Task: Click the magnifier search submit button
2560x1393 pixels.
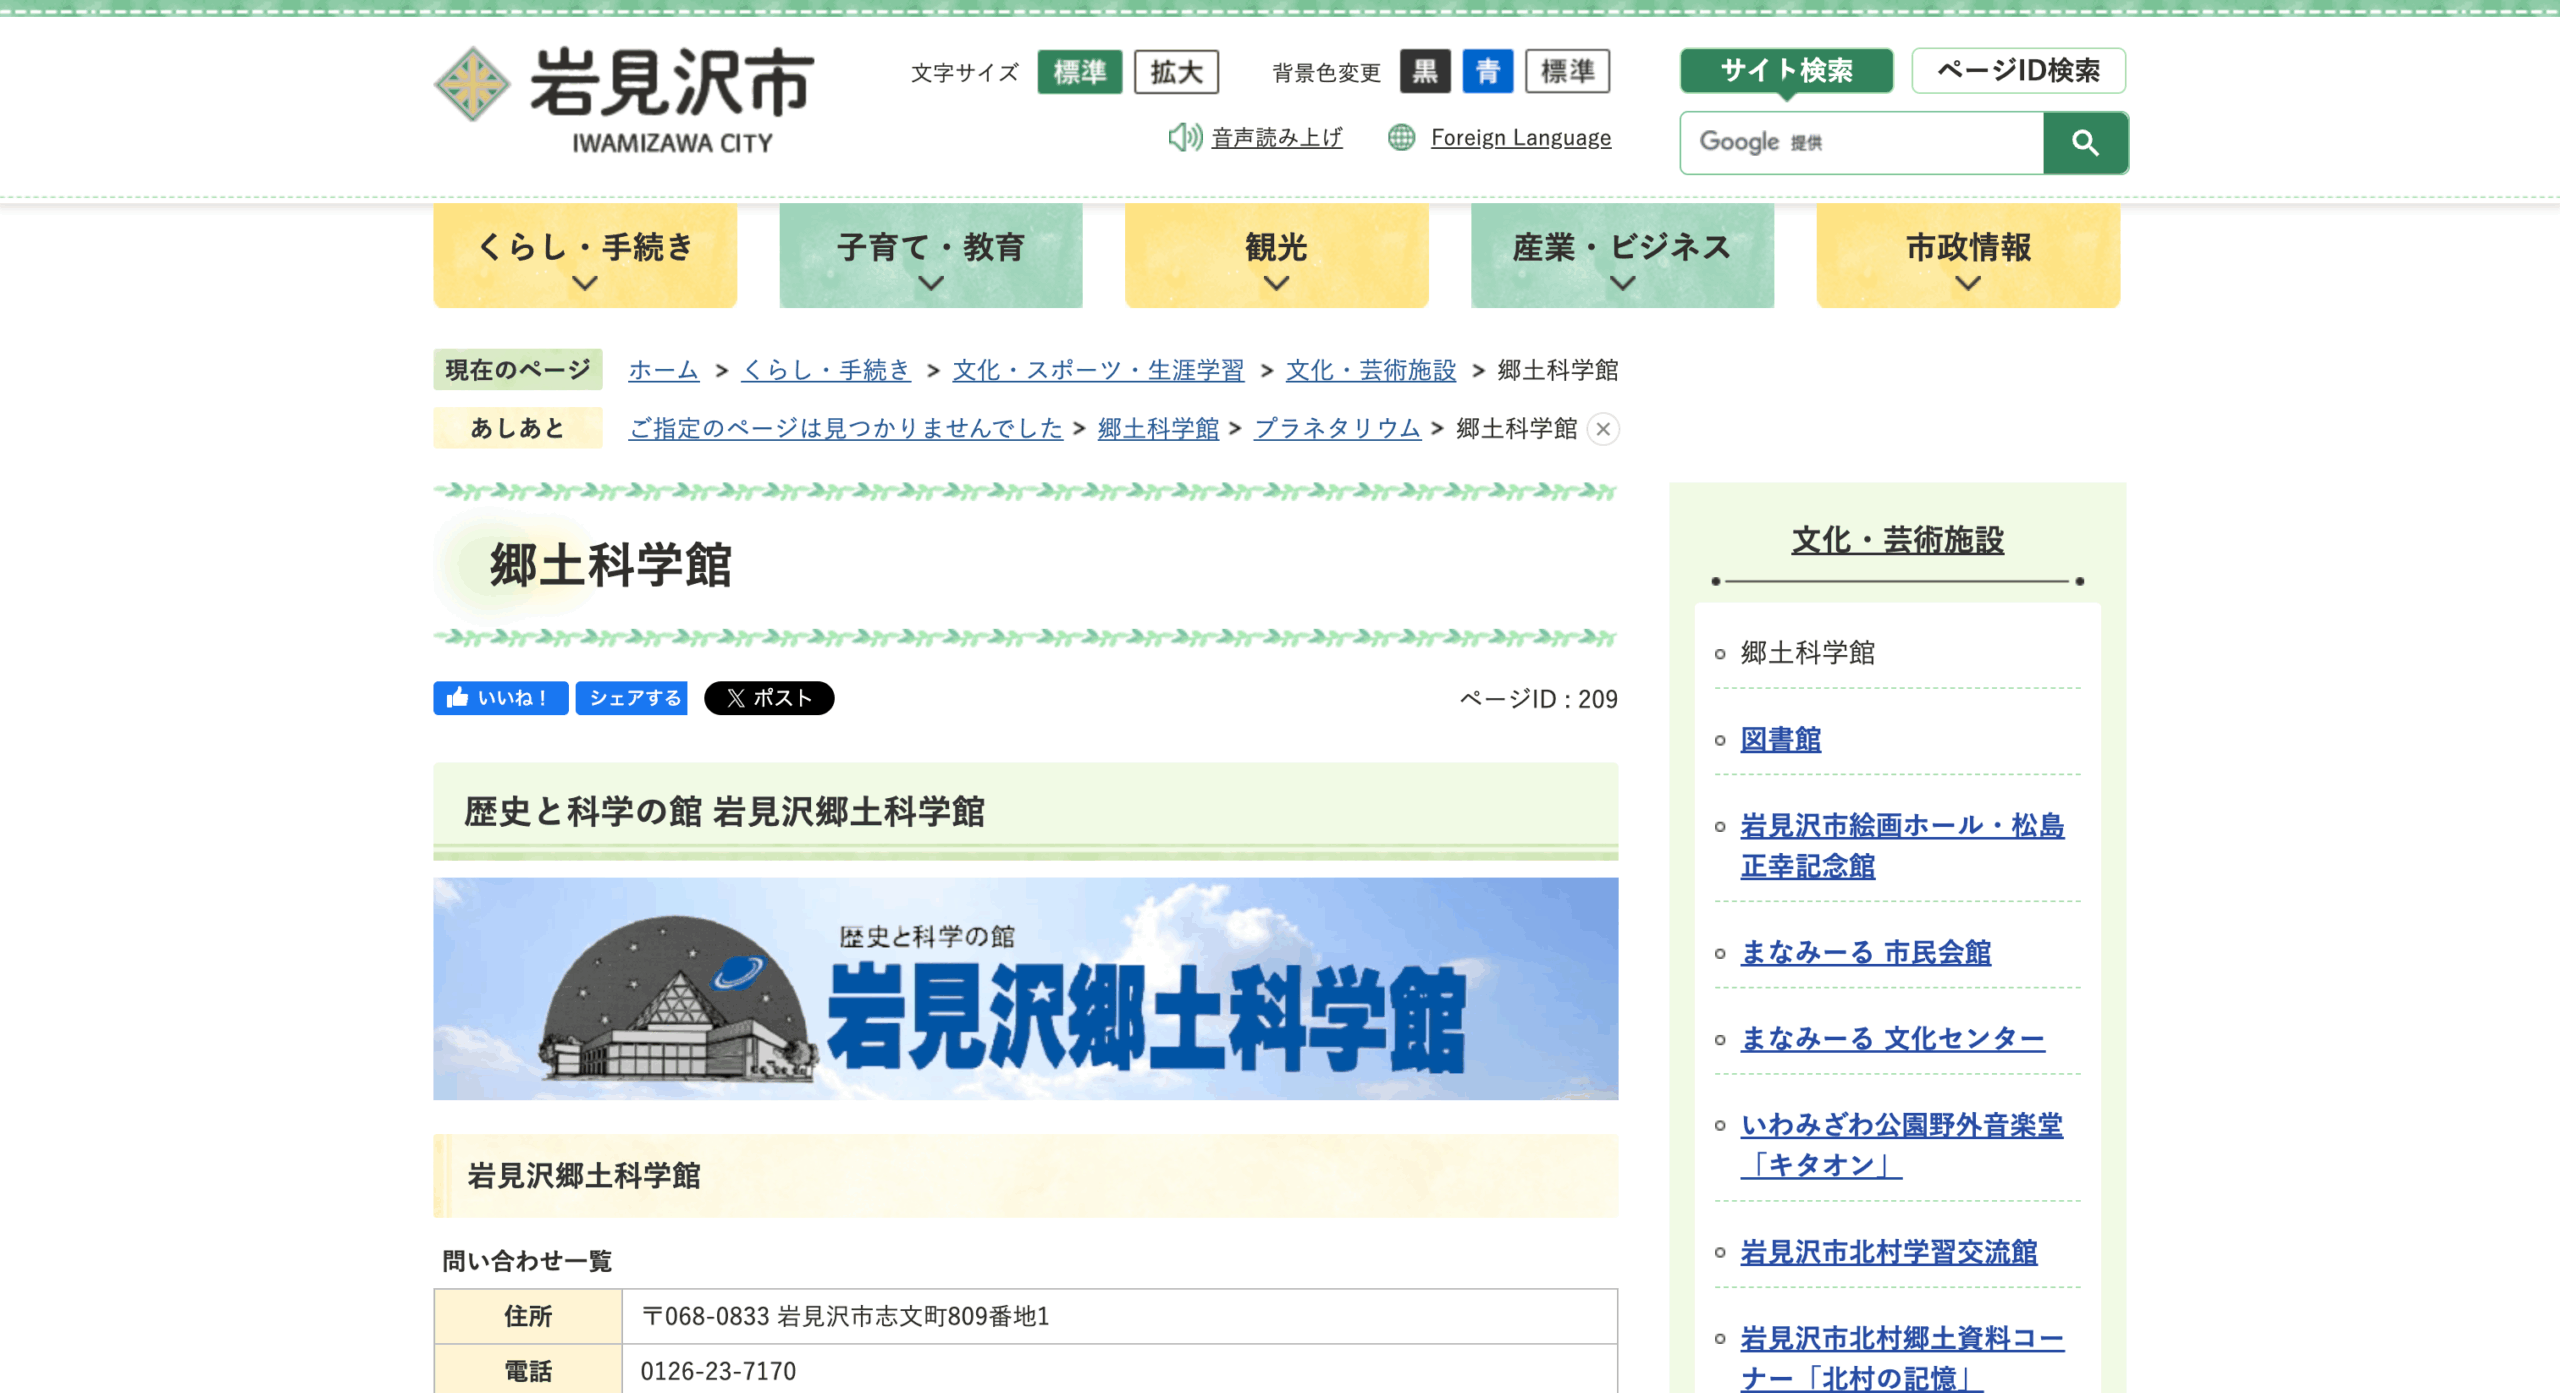Action: 2085,143
